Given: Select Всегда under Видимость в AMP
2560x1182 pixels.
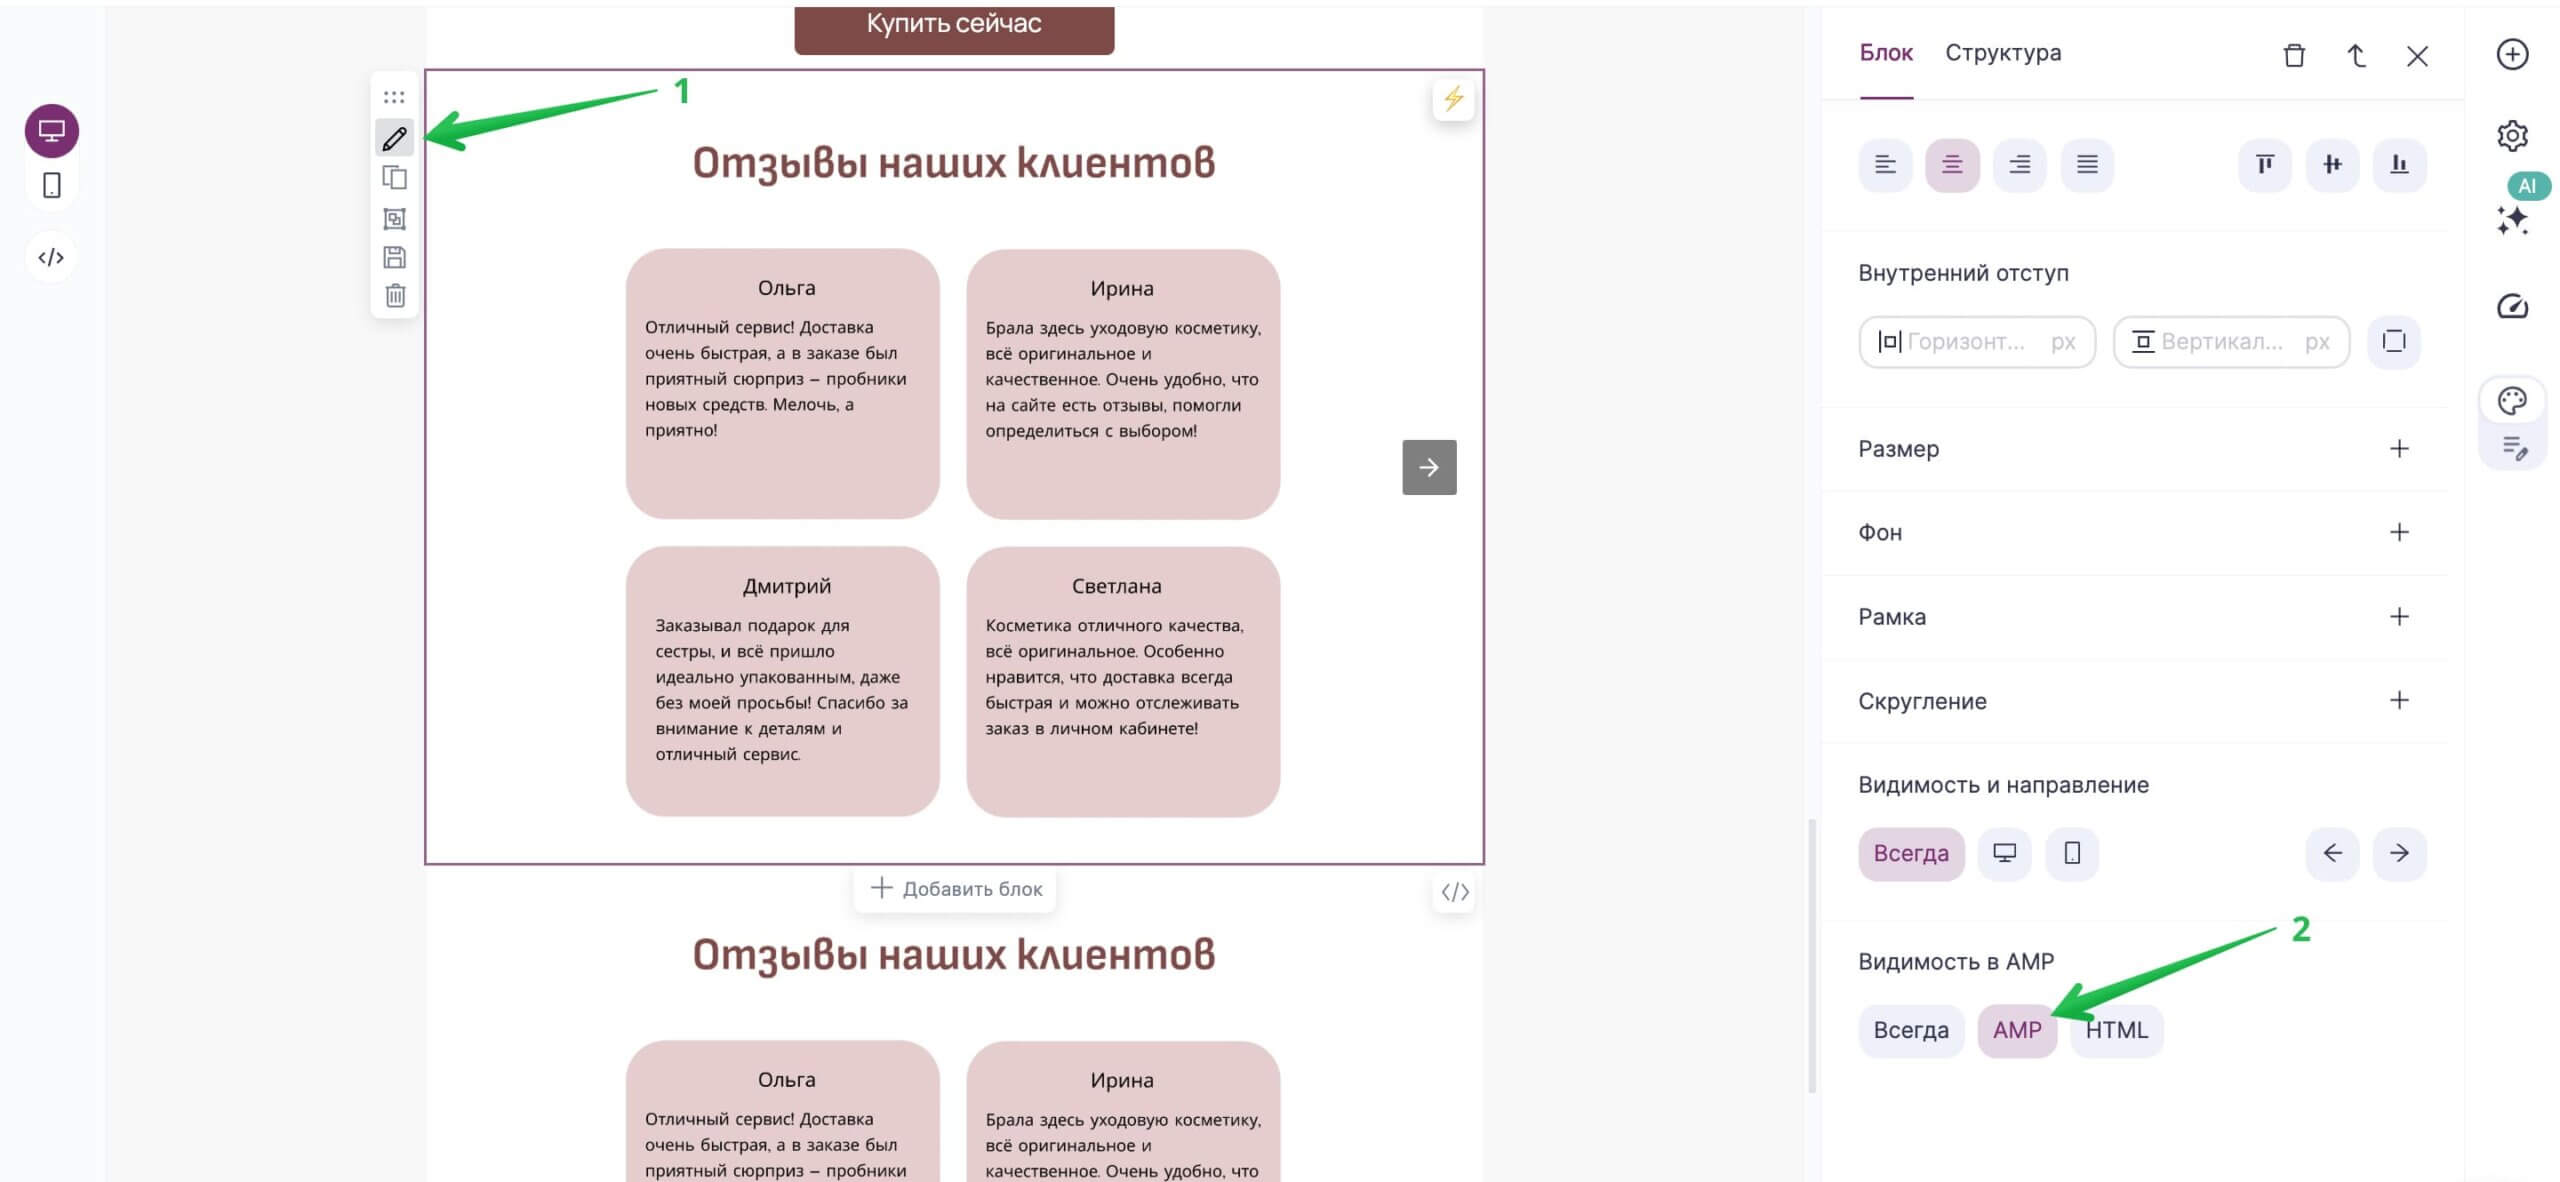Looking at the screenshot, I should tap(1911, 1031).
